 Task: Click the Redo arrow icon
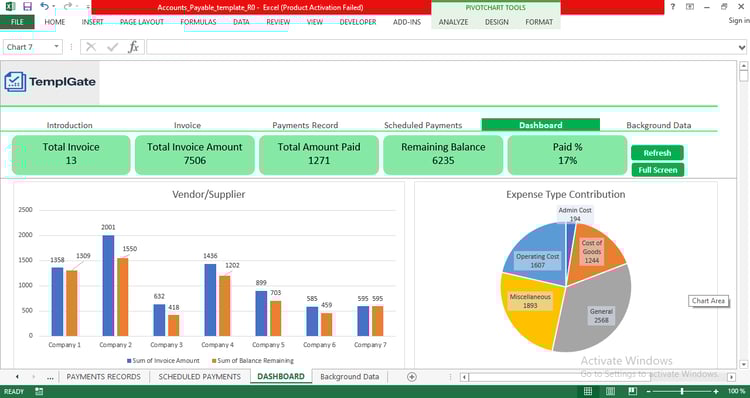(68, 6)
